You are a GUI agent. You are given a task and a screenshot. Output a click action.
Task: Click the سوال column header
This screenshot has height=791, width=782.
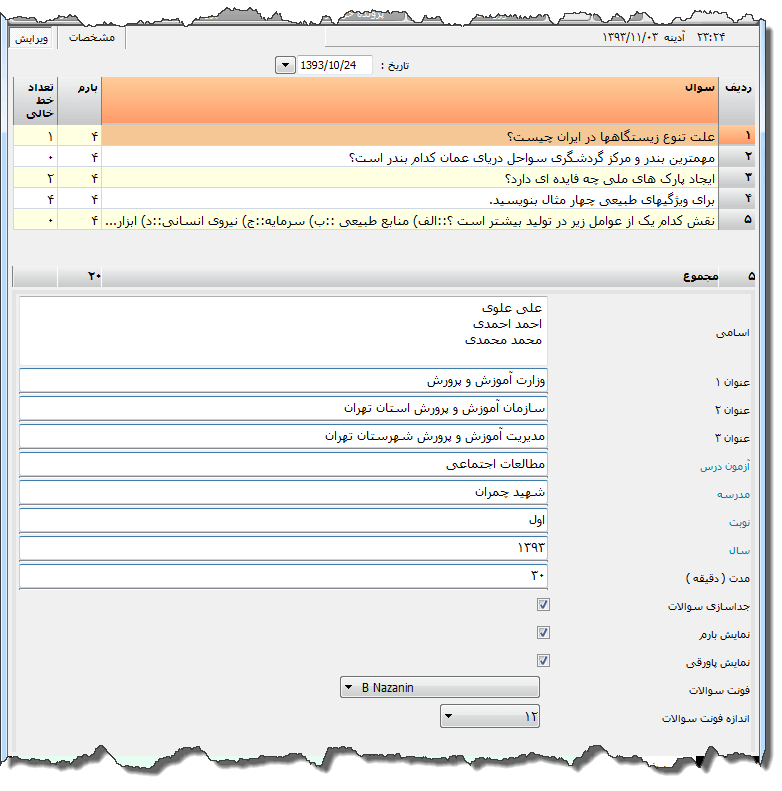[410, 100]
